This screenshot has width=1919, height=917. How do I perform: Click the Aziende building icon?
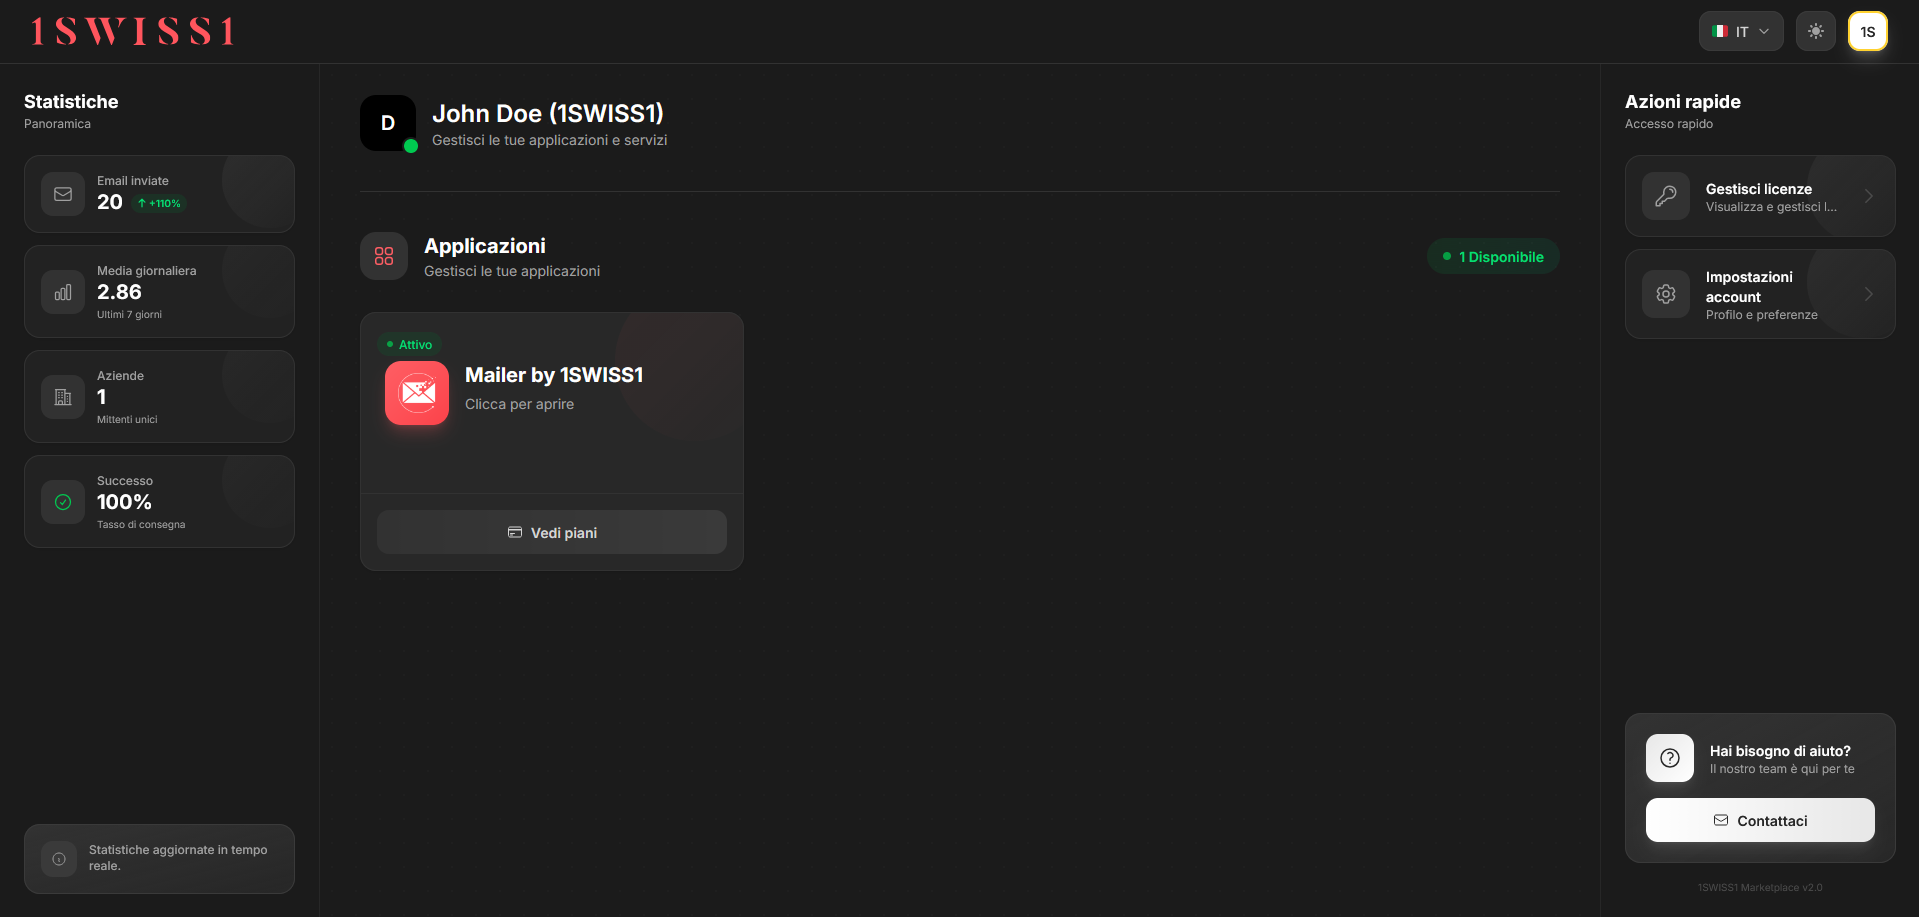[63, 397]
